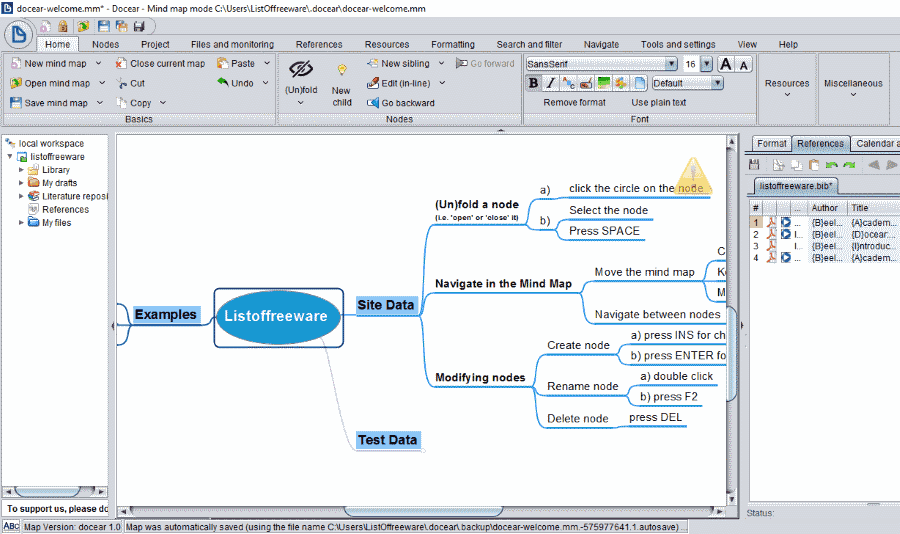Open the Default style combo box
Image resolution: width=900 pixels, height=534 pixels.
[688, 83]
